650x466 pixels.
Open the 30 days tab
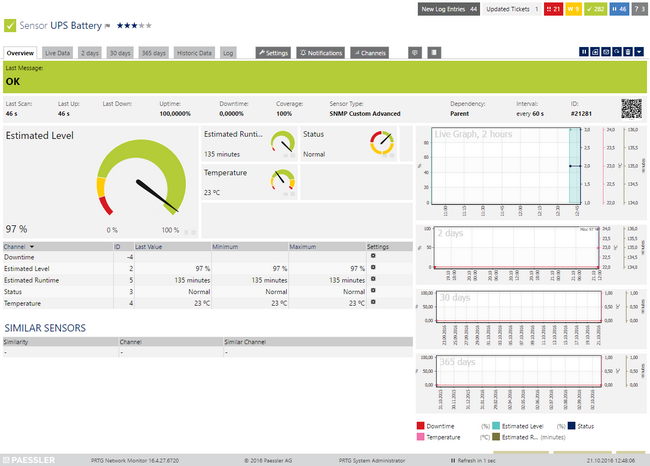pos(120,53)
